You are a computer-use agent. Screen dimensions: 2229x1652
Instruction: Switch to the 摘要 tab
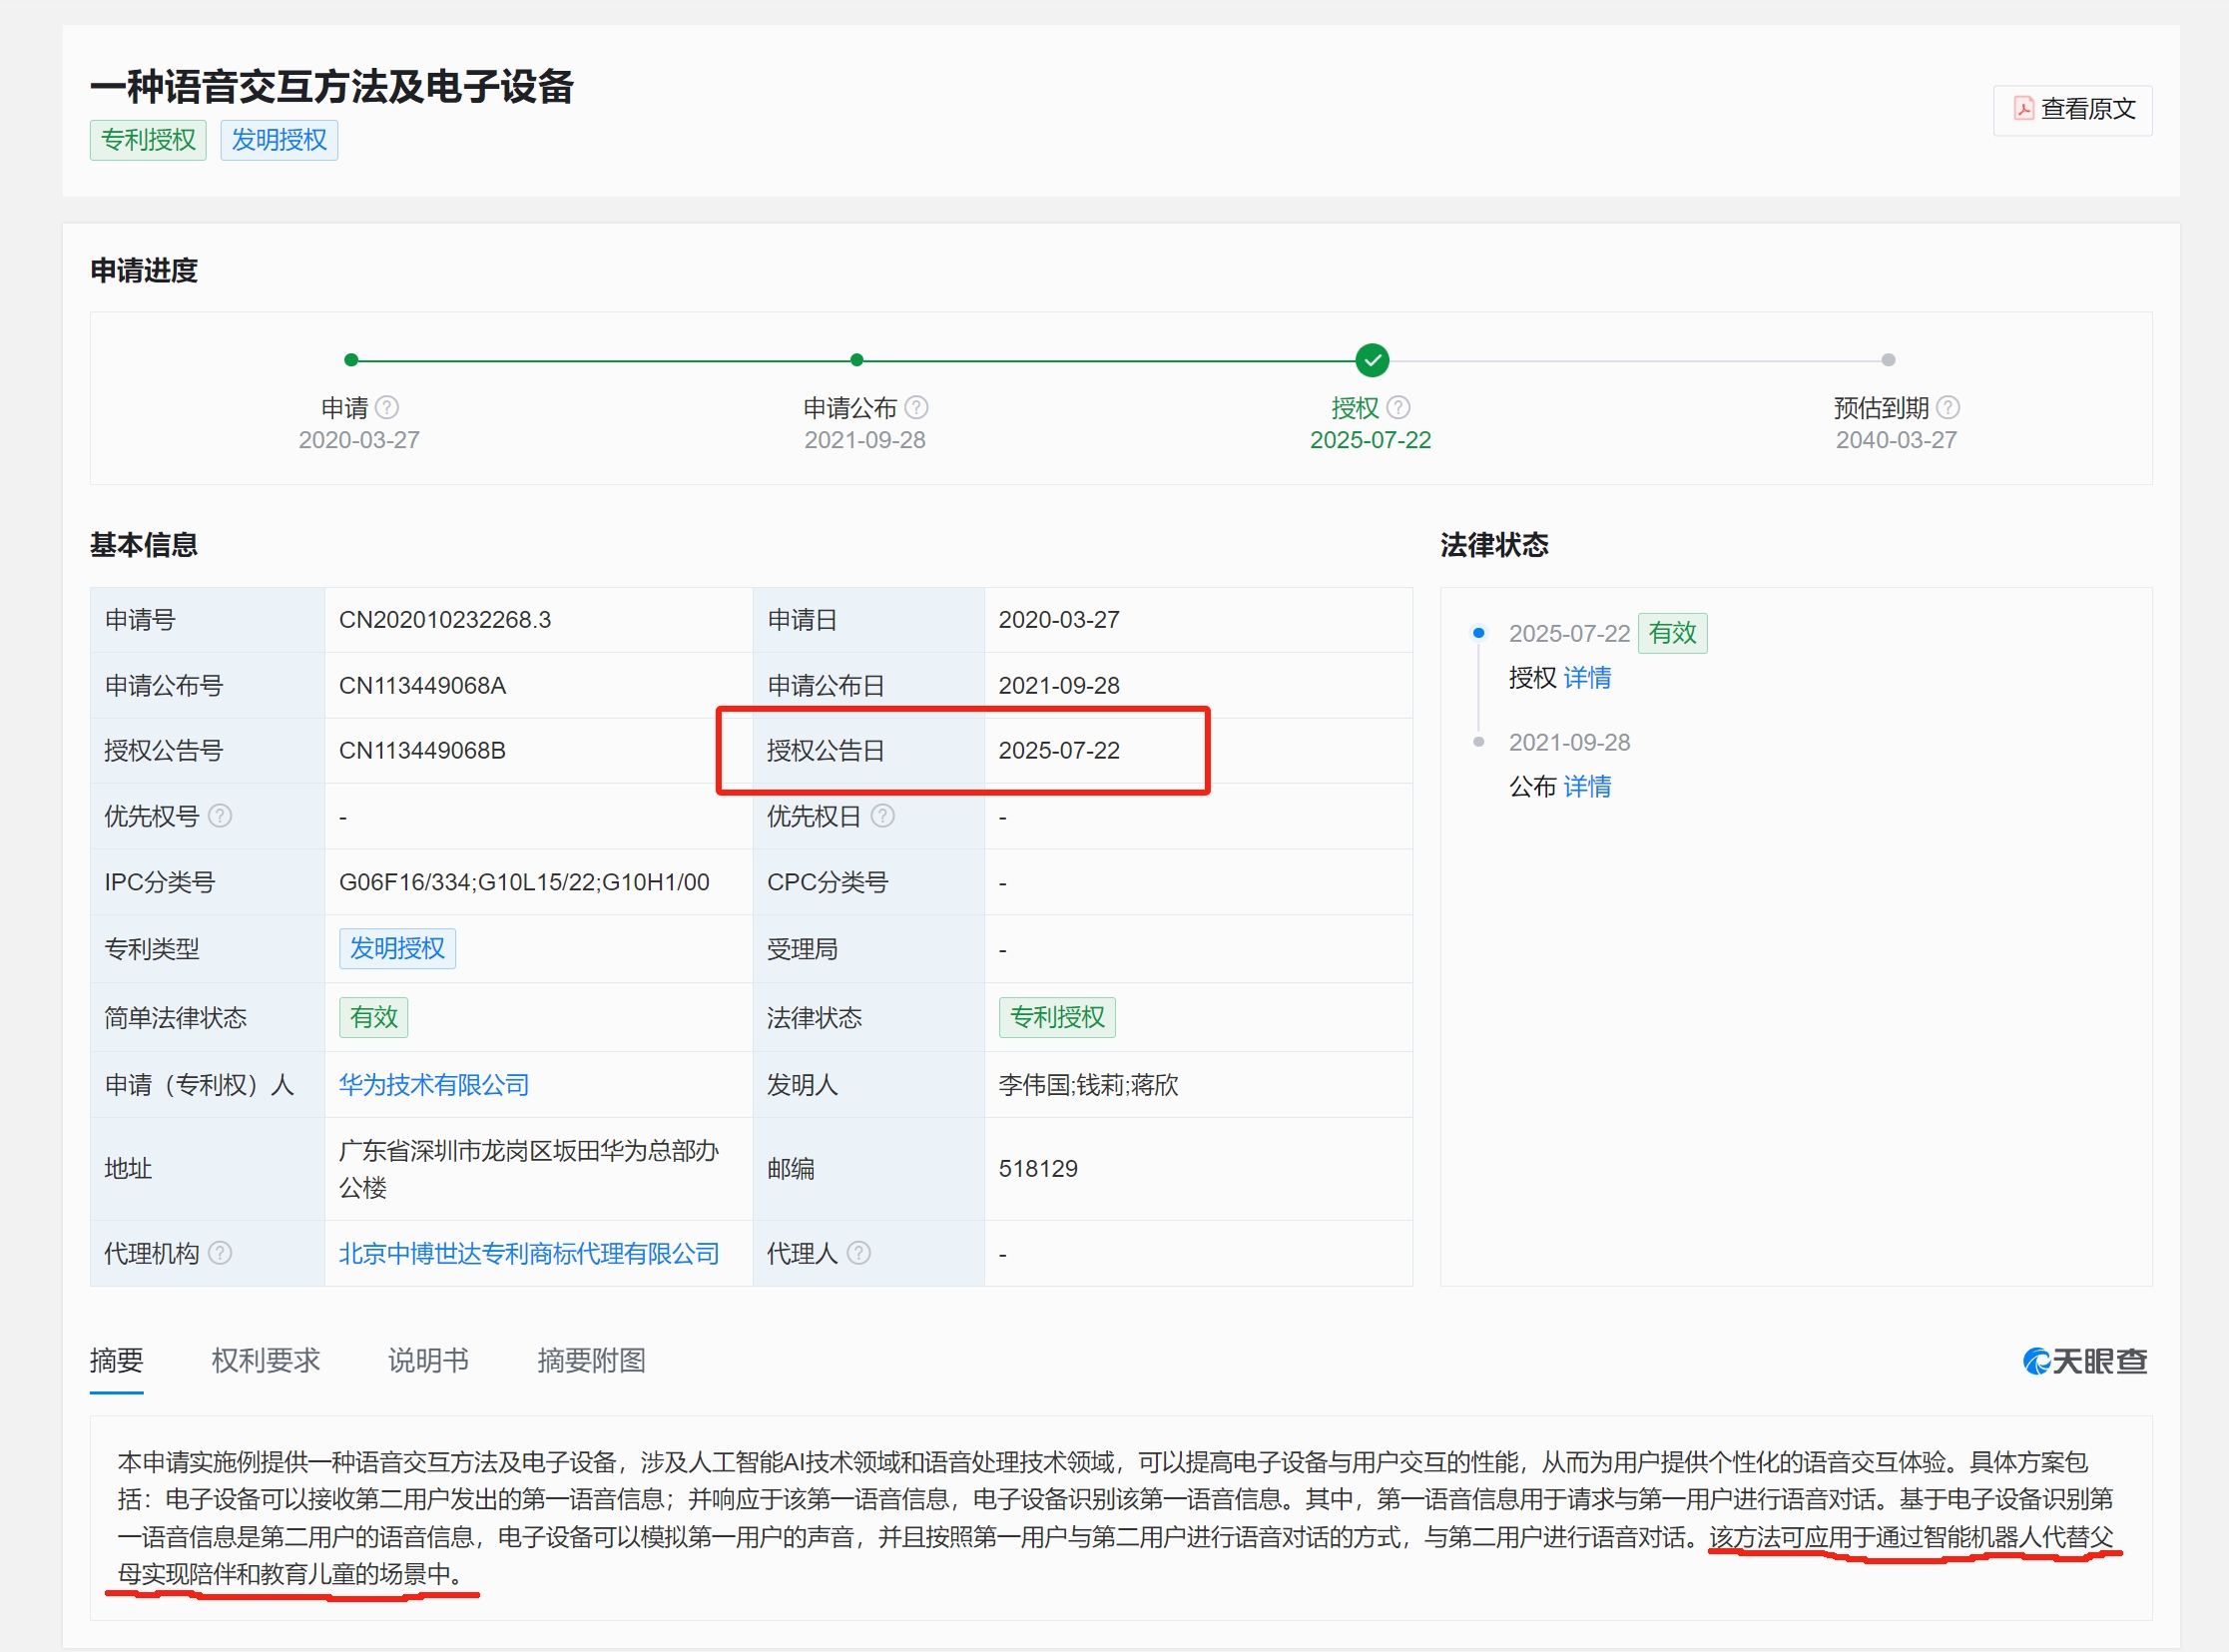click(x=117, y=1361)
